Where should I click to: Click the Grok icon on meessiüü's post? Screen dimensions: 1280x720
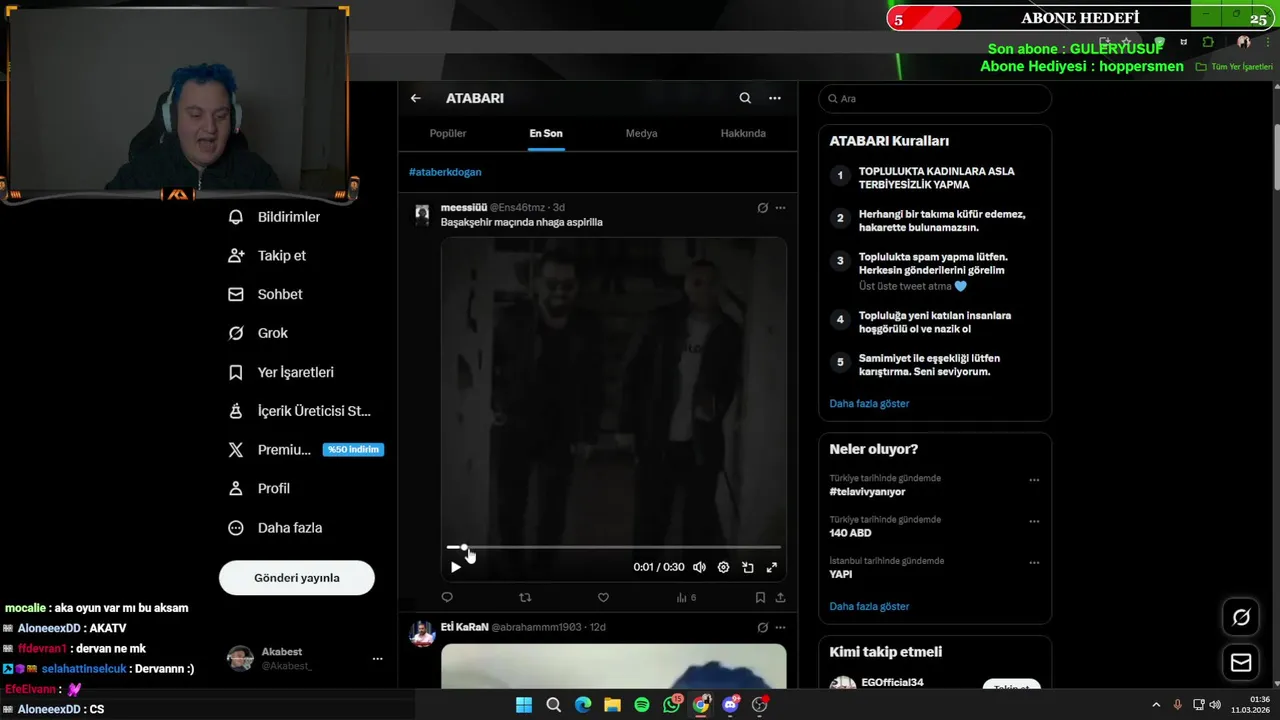763,208
